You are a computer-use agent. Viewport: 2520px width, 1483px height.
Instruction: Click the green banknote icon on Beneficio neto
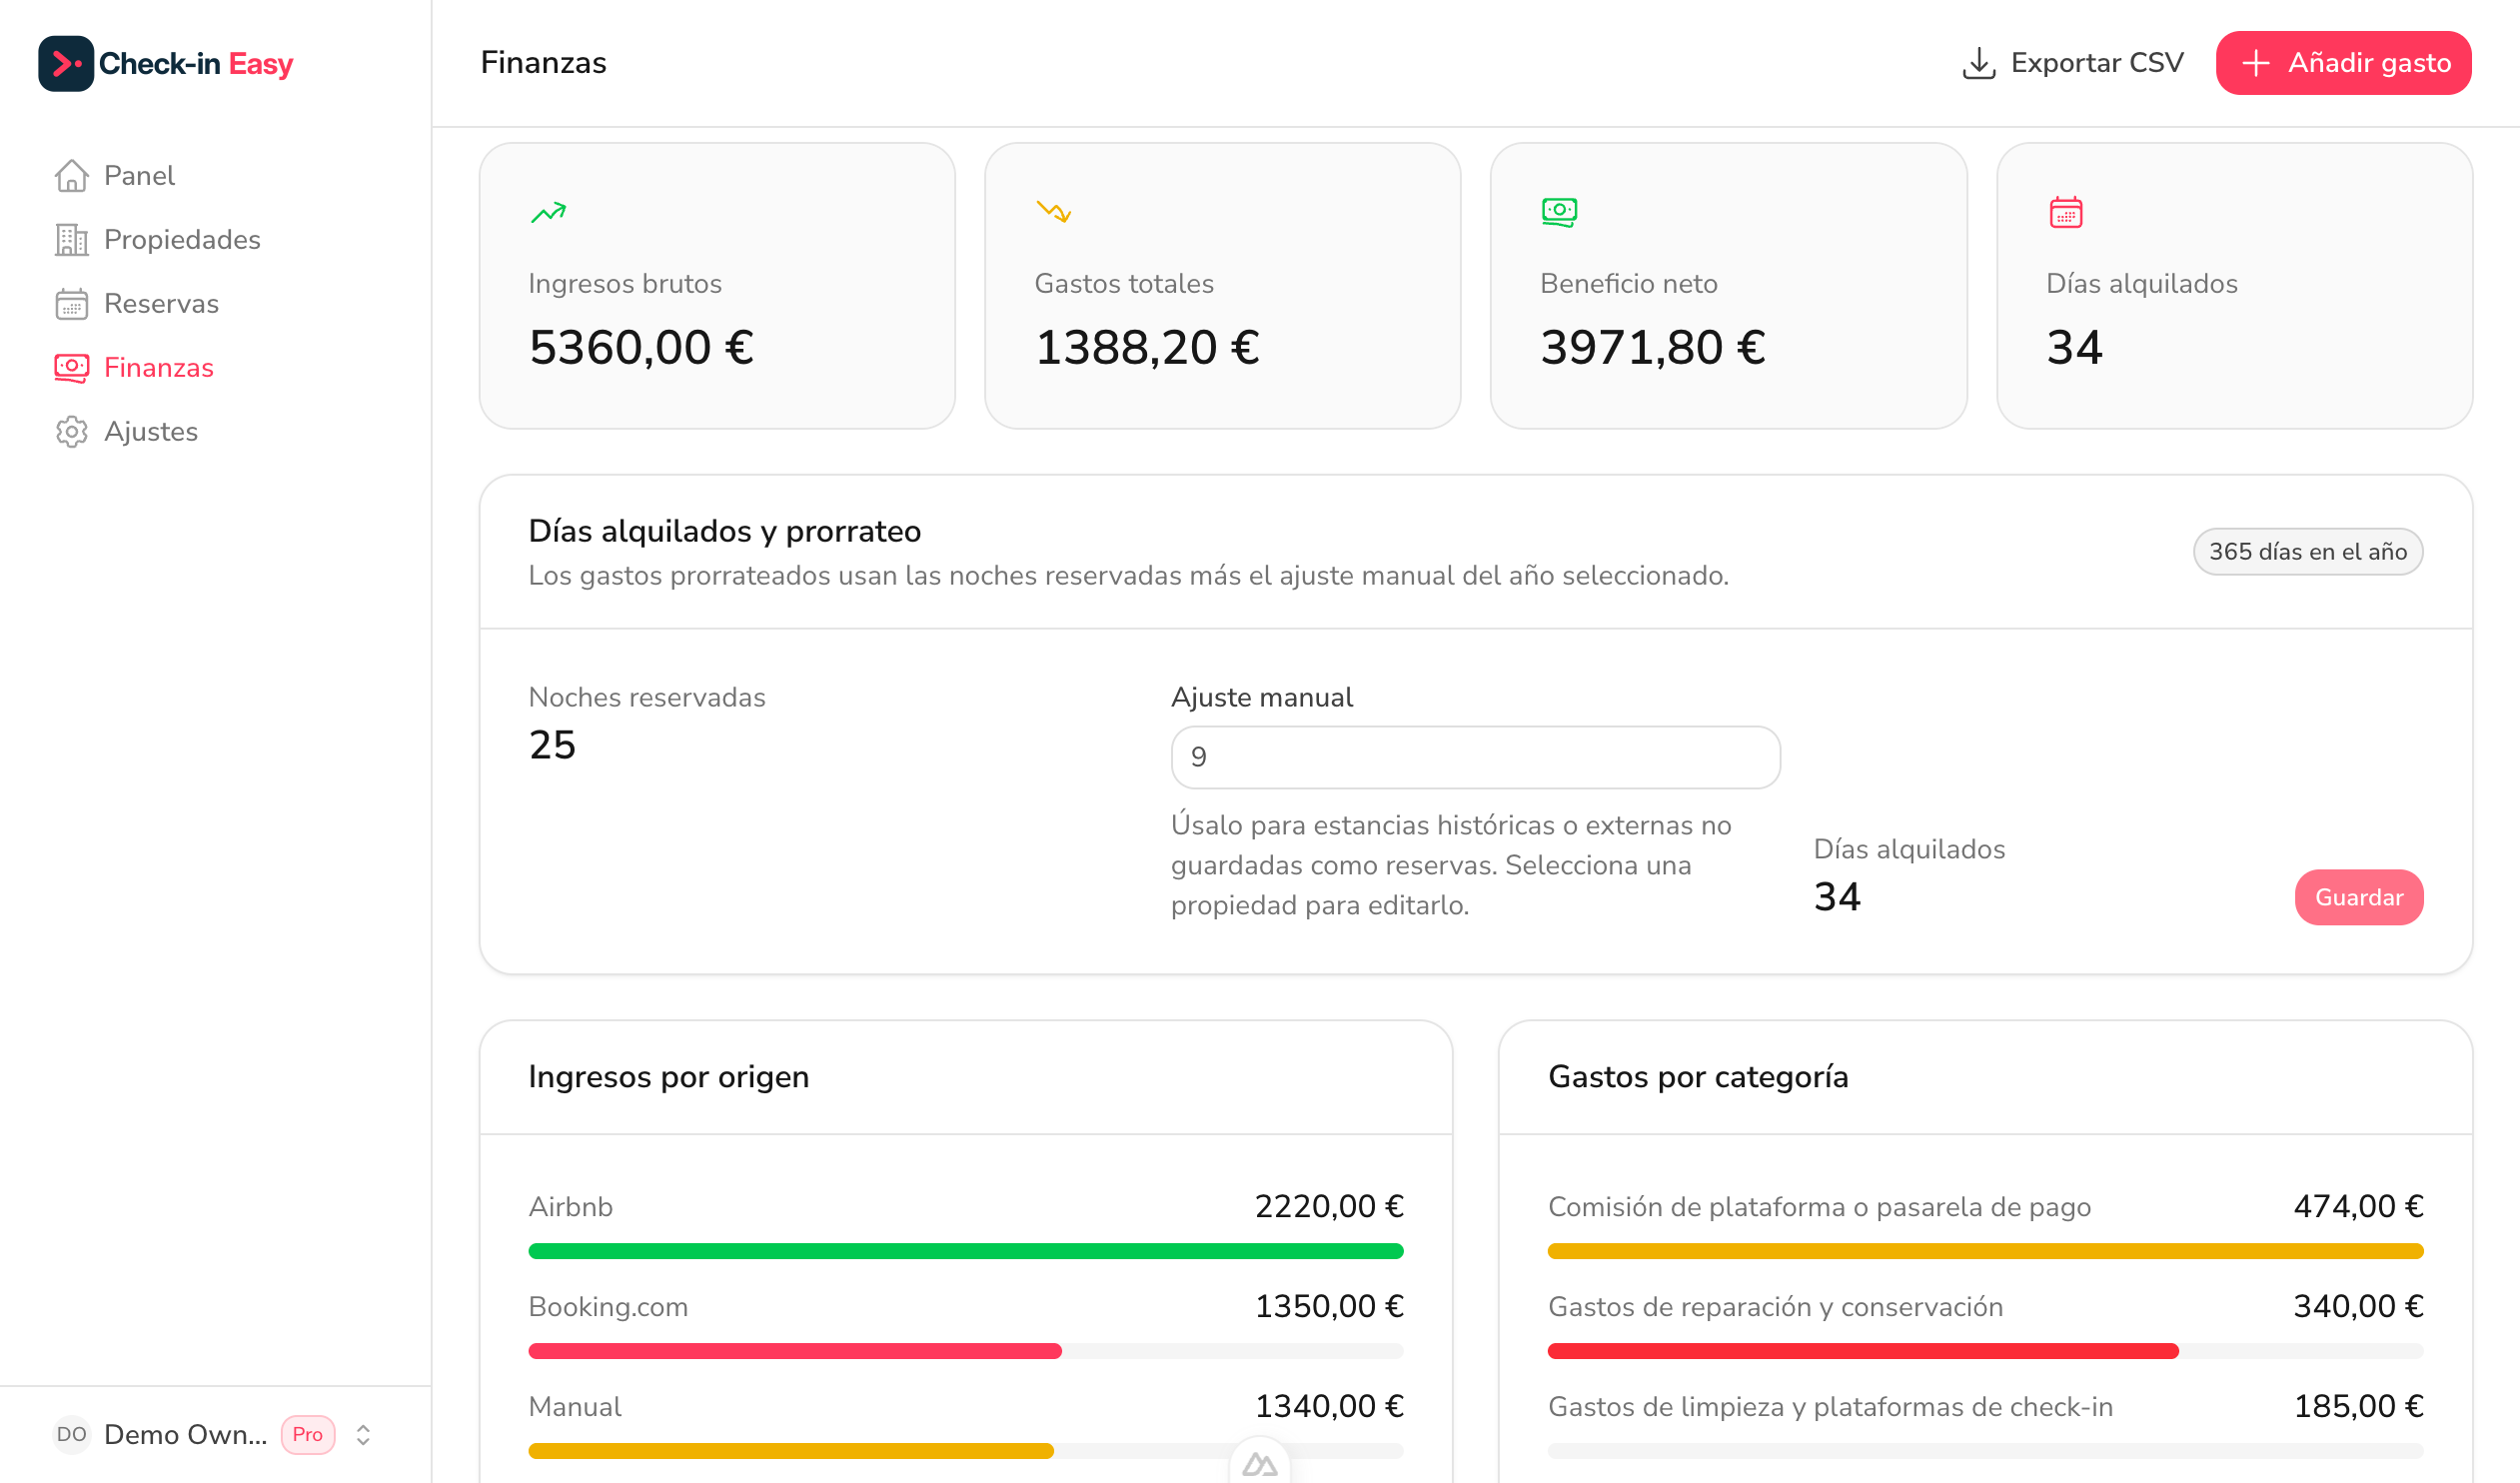[x=1559, y=212]
